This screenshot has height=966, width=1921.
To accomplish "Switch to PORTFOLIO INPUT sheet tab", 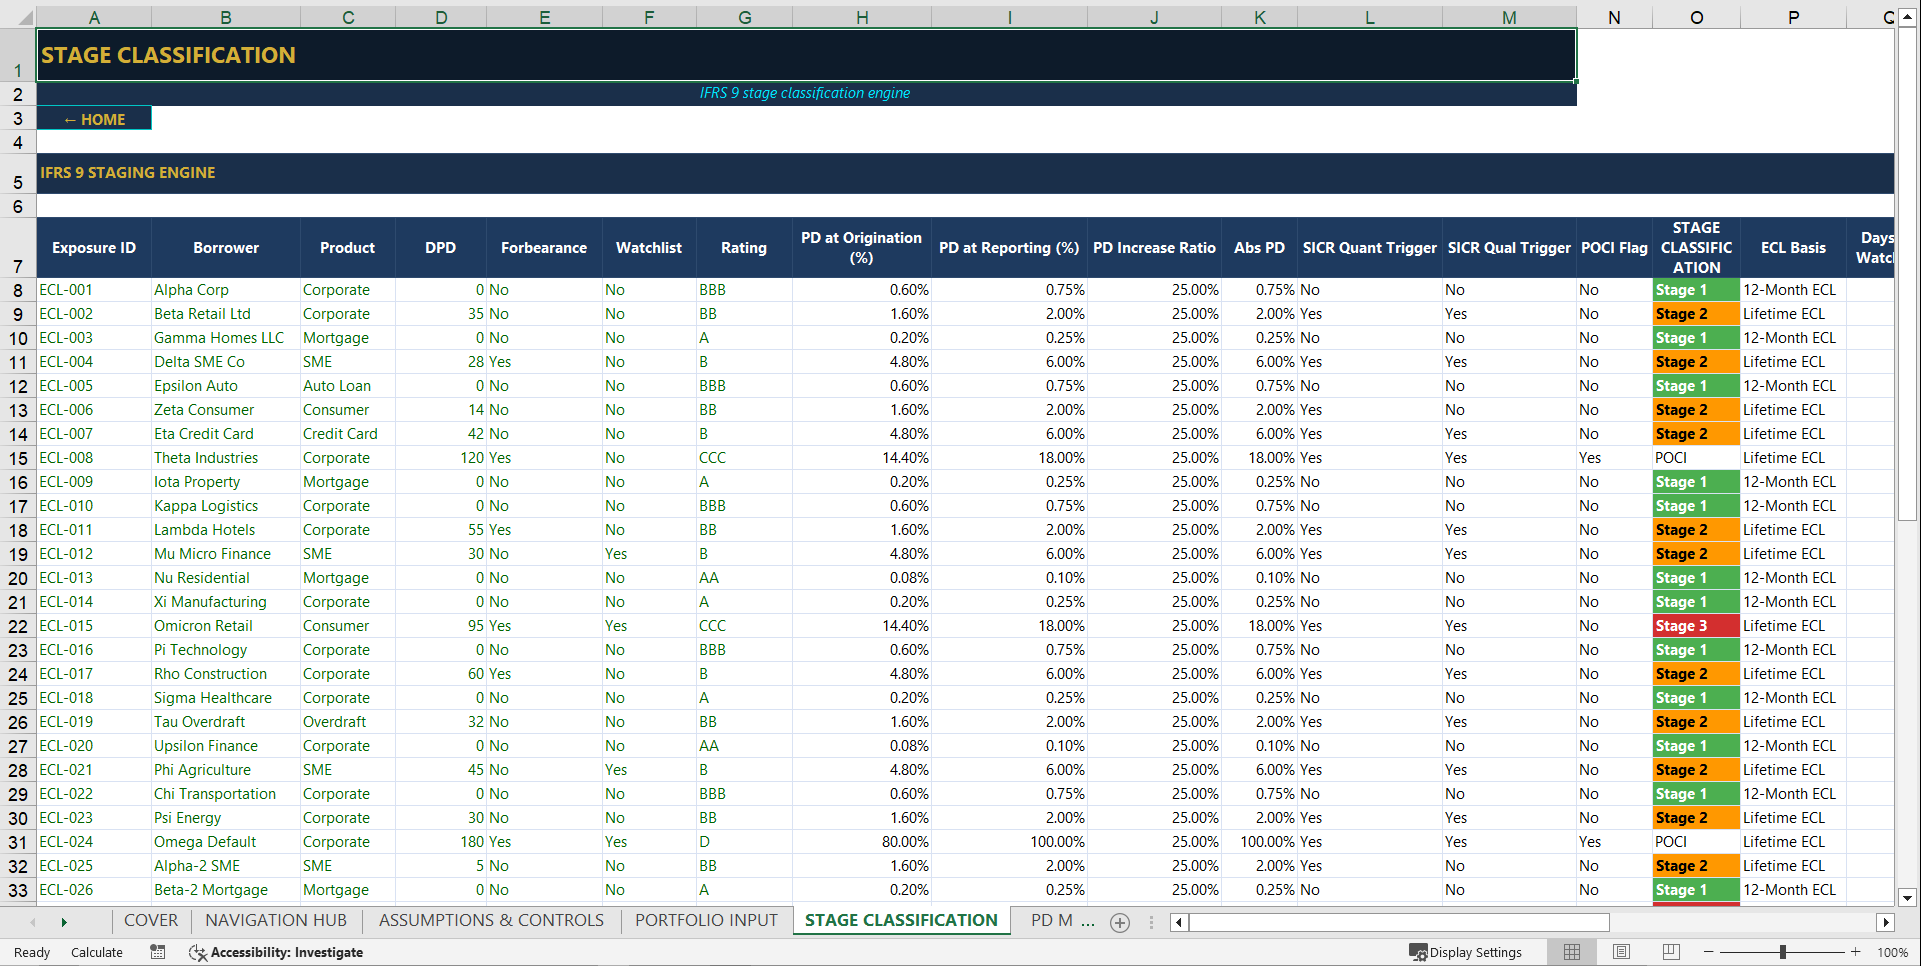I will coord(706,920).
